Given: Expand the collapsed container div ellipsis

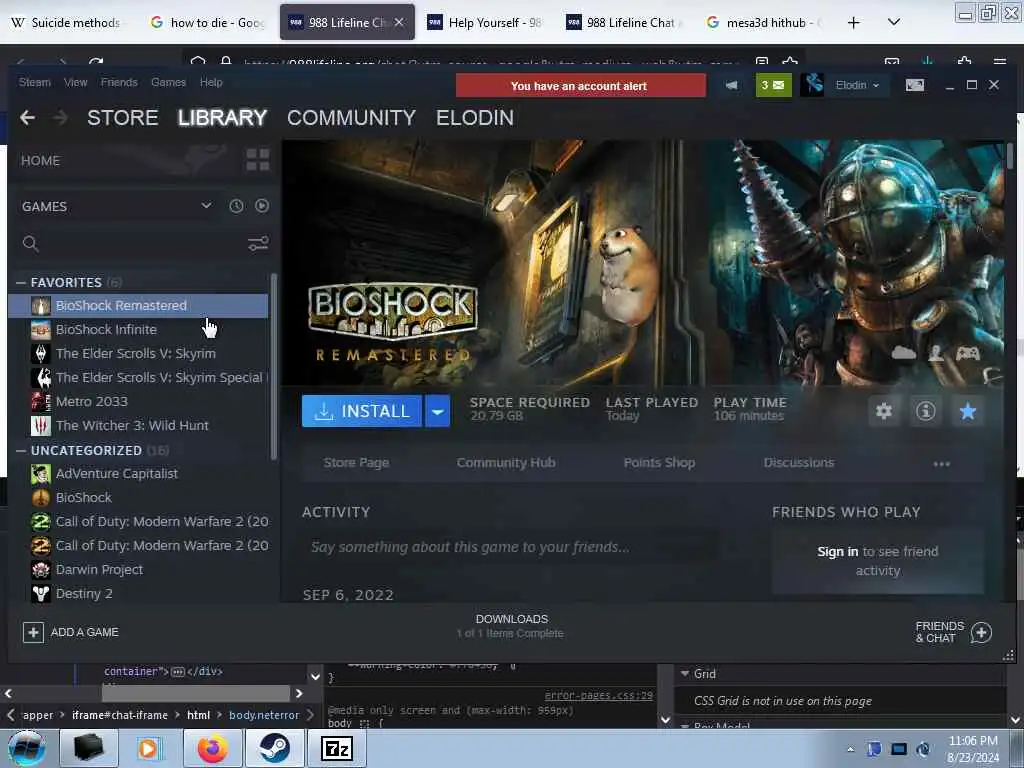Looking at the screenshot, I should click(178, 671).
